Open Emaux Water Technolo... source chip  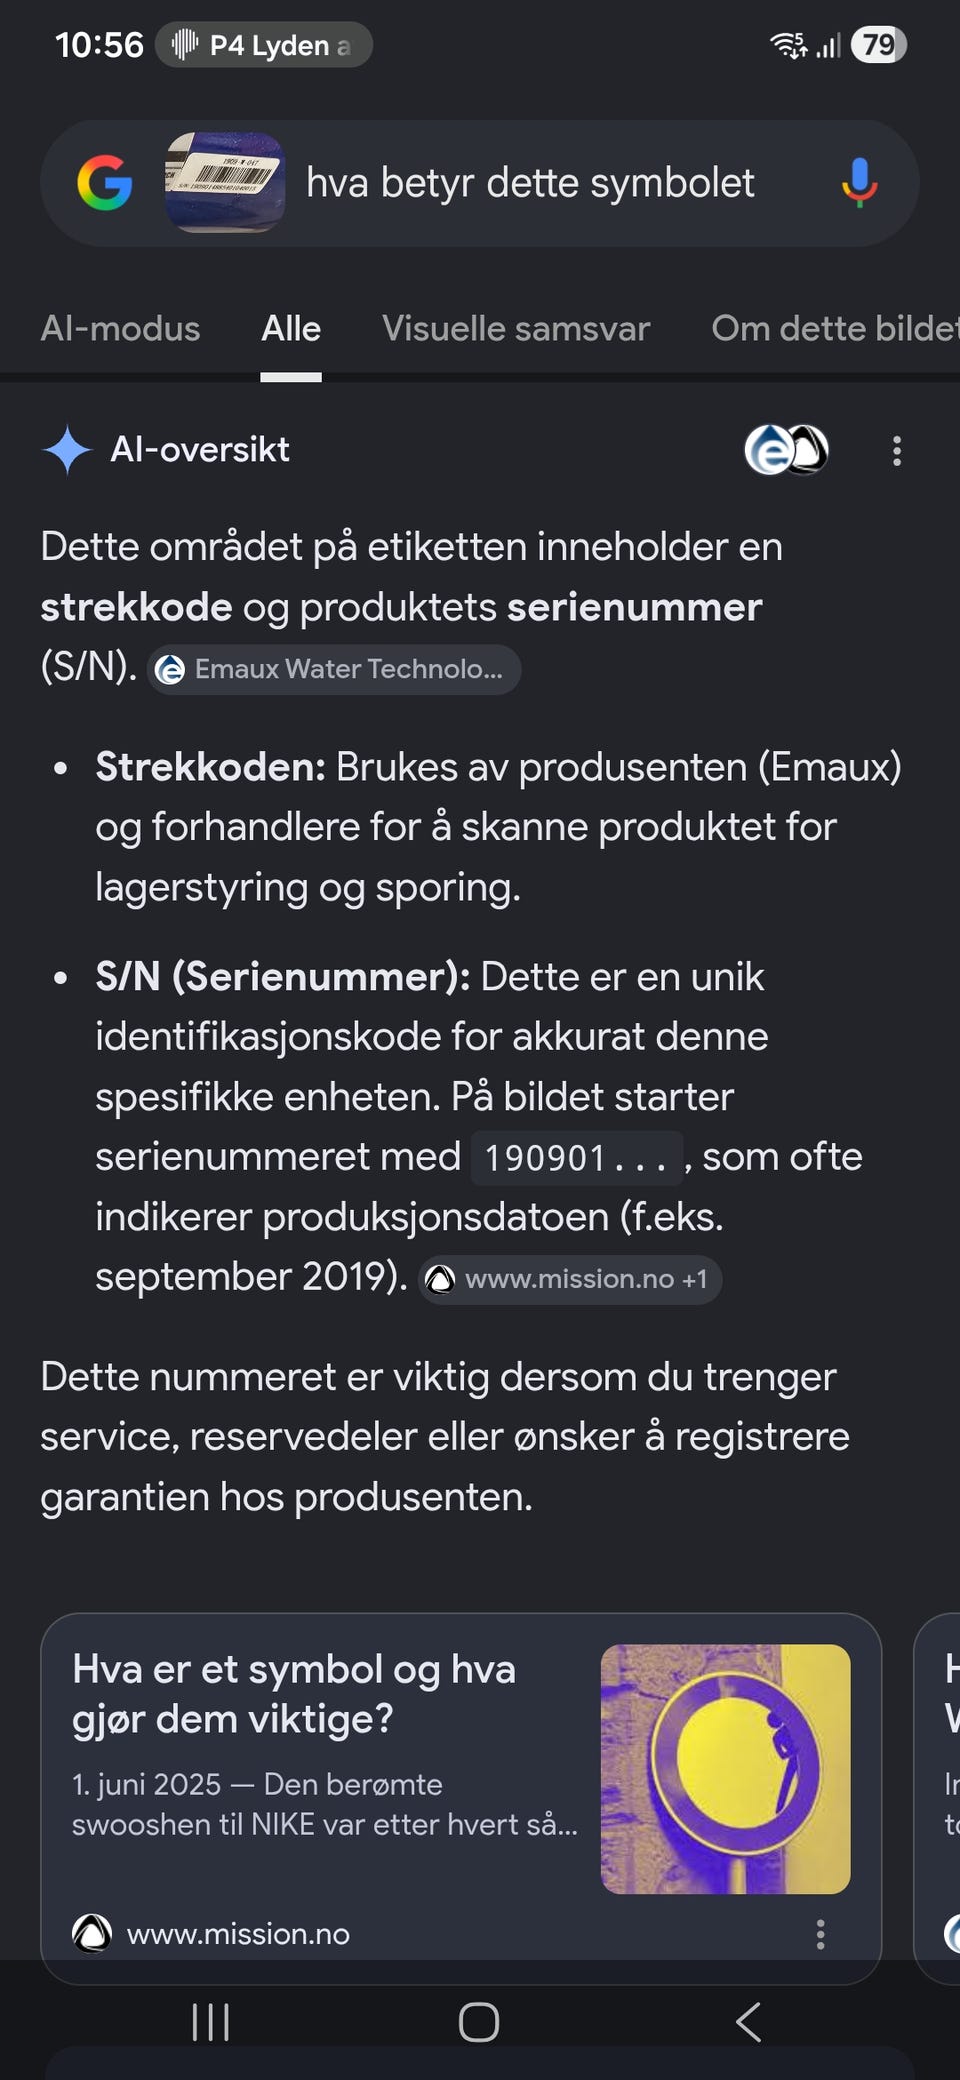[x=334, y=669]
